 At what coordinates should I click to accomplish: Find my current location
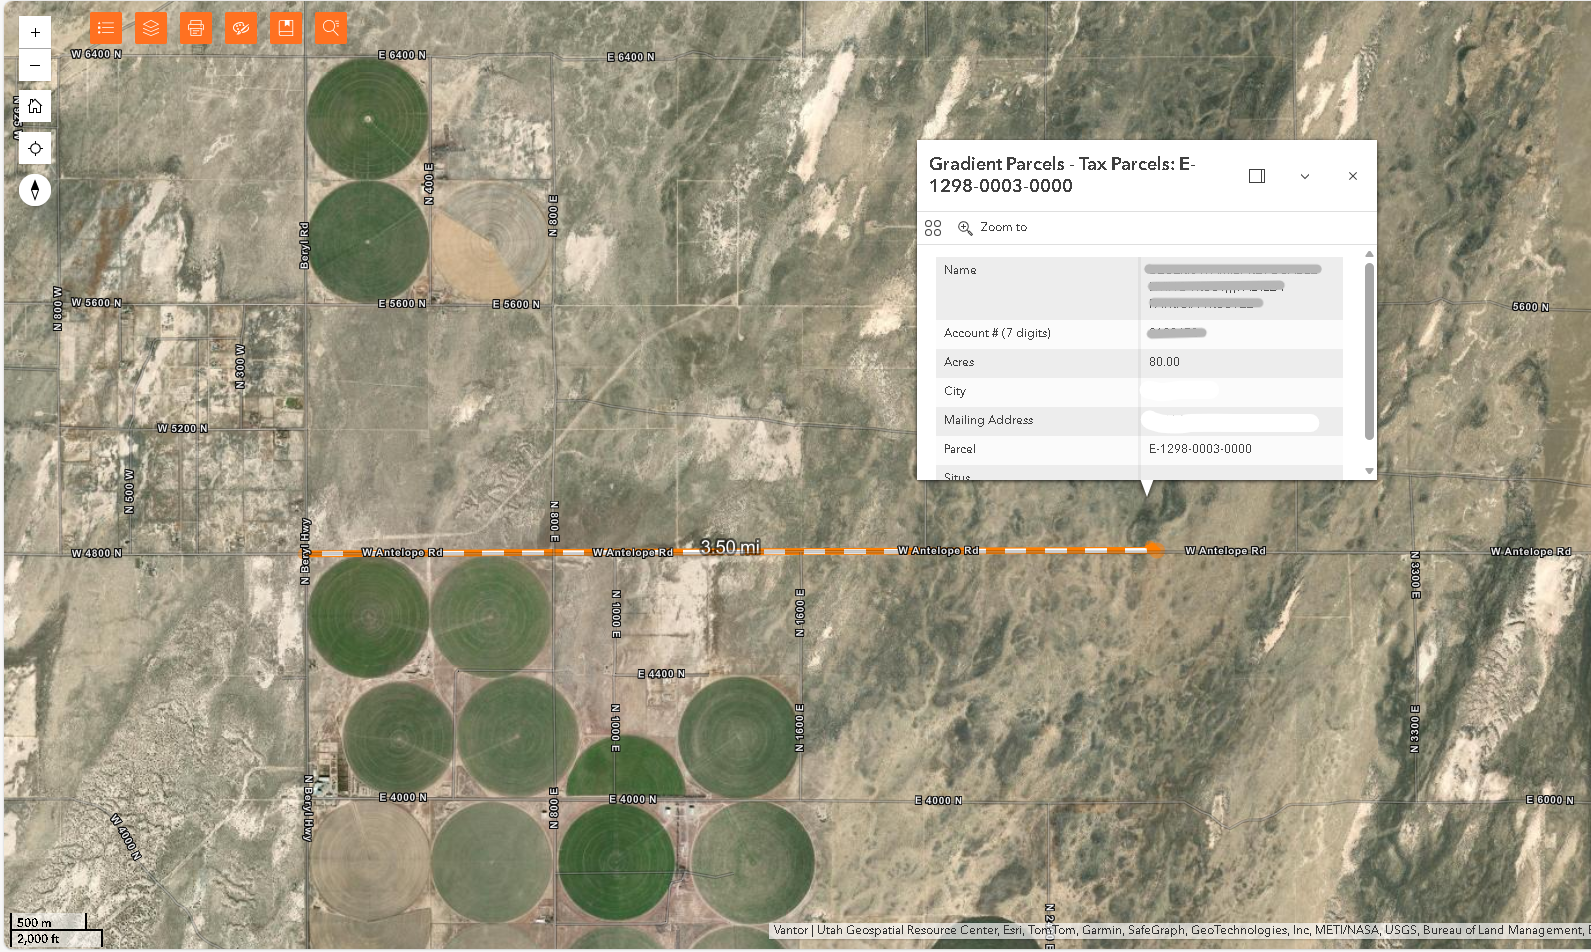[35, 148]
